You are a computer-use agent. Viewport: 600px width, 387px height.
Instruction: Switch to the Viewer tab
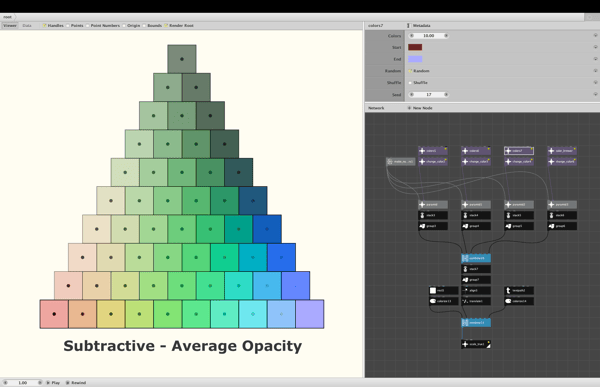[10, 26]
